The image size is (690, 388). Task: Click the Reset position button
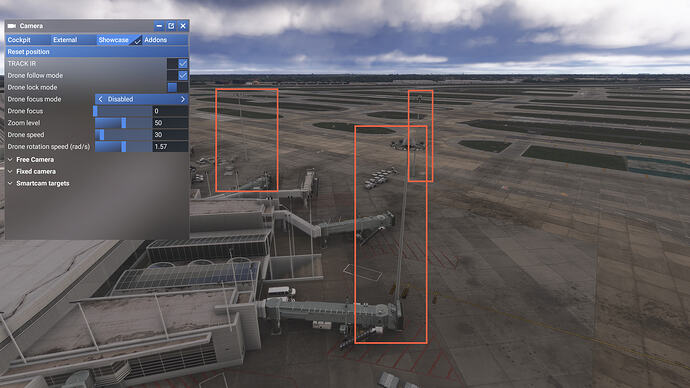pos(97,51)
